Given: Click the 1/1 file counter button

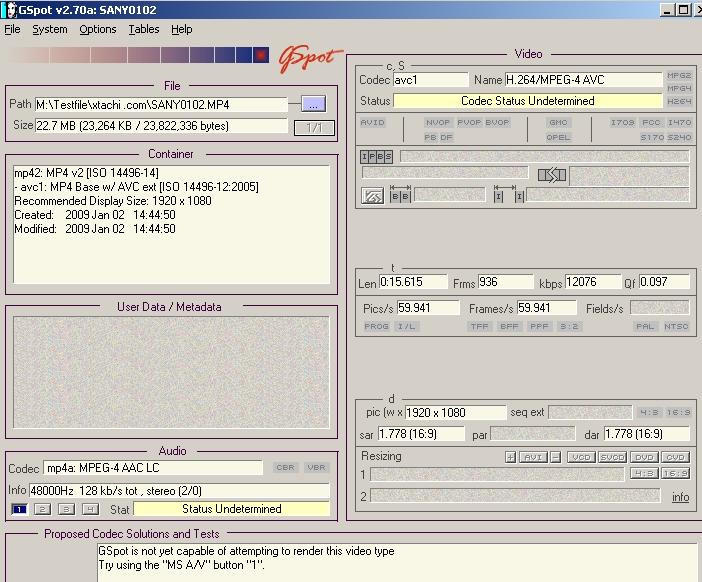Looking at the screenshot, I should click(314, 128).
